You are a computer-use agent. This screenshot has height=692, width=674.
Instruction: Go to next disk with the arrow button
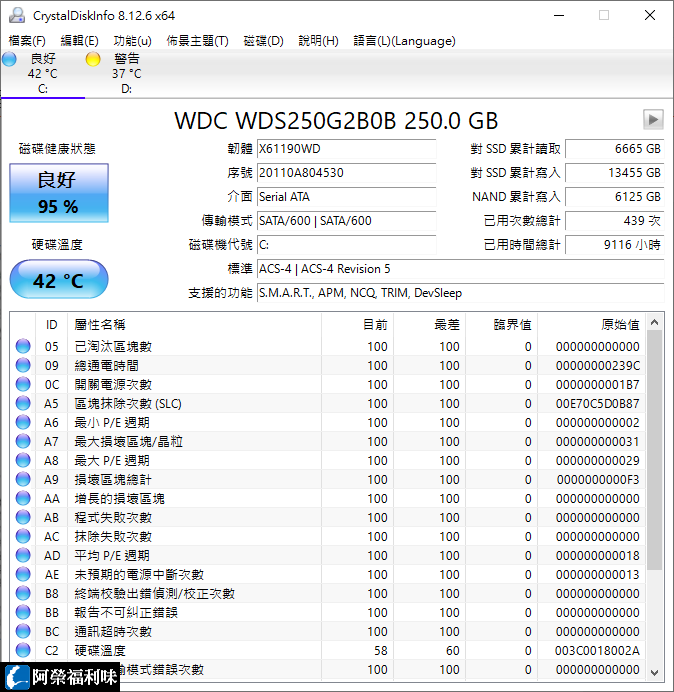coord(653,119)
